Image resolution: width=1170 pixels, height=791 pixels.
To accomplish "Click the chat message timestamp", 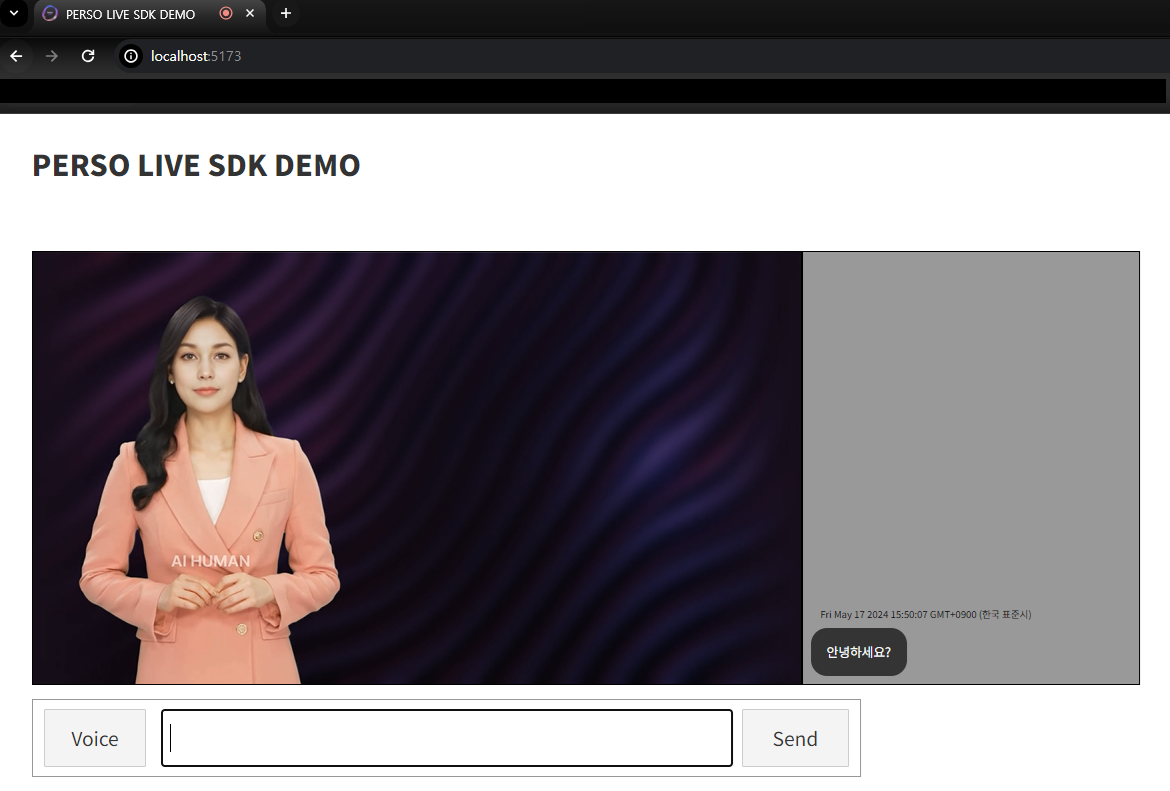I will click(925, 614).
